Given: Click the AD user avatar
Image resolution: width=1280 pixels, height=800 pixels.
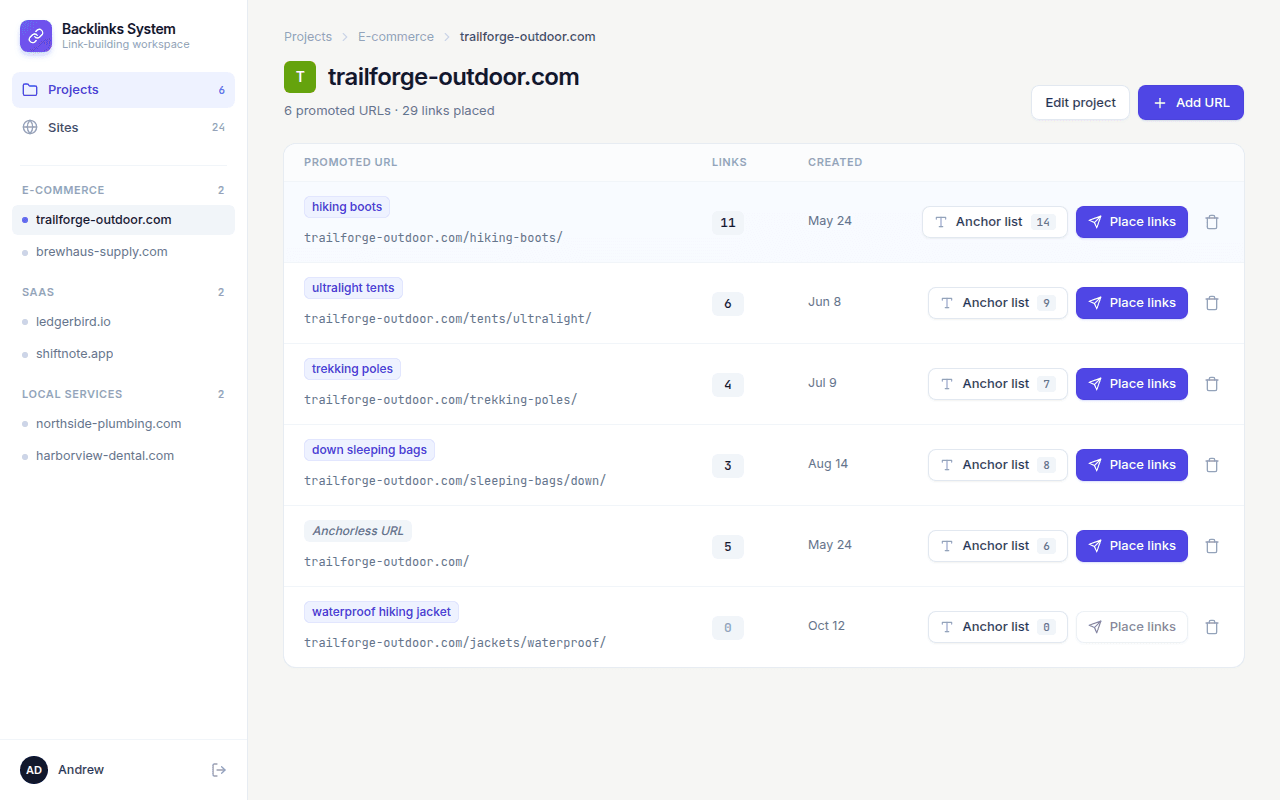Looking at the screenshot, I should click(x=34, y=770).
